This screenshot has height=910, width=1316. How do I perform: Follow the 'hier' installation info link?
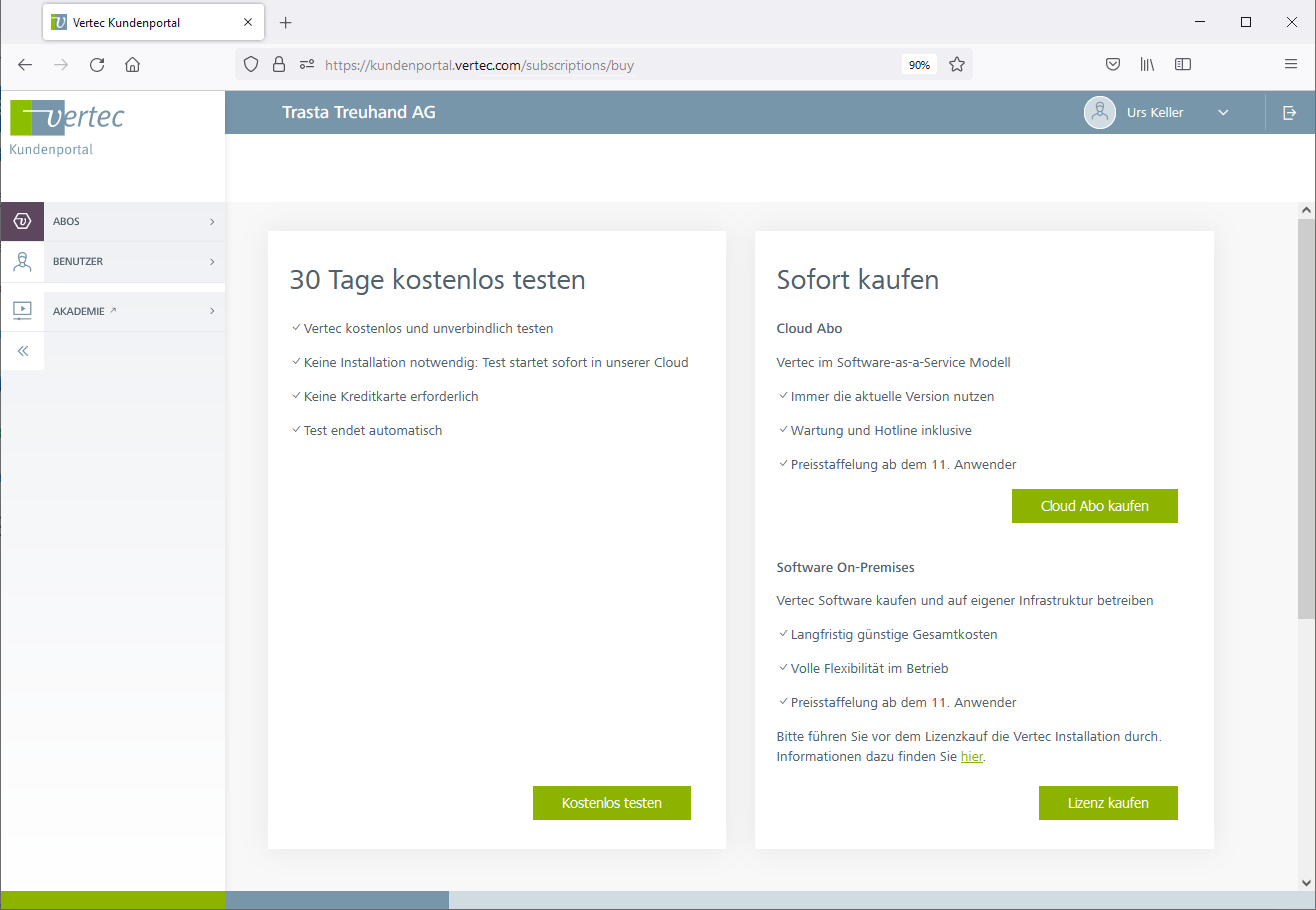coord(971,757)
